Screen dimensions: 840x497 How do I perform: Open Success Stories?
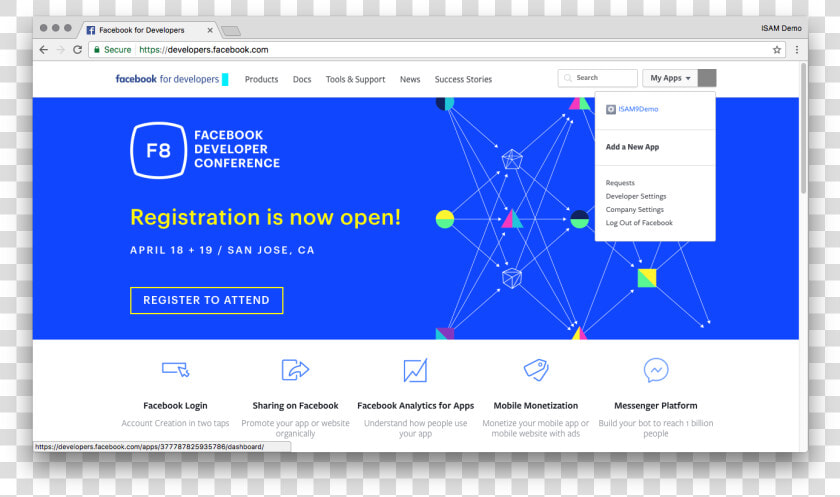point(463,79)
